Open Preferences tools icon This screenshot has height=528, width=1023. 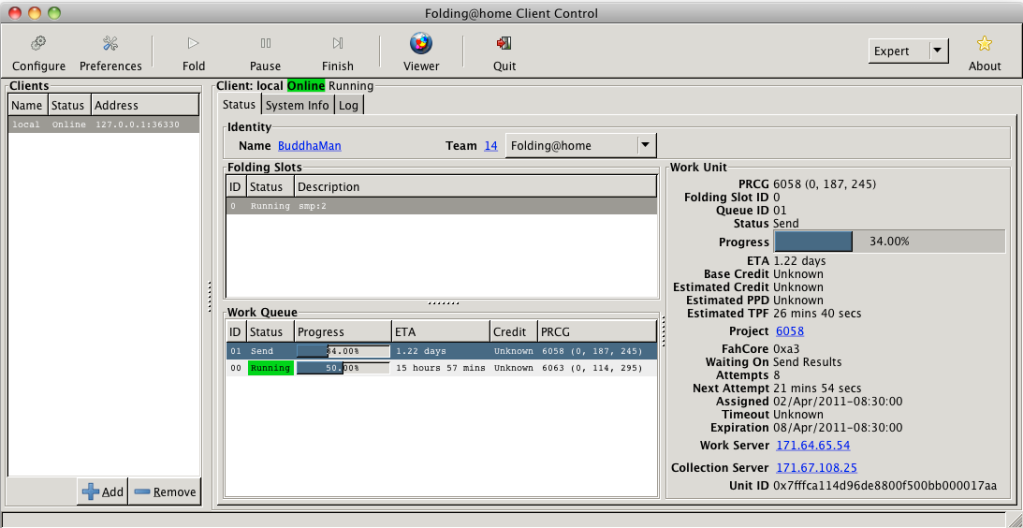click(110, 44)
